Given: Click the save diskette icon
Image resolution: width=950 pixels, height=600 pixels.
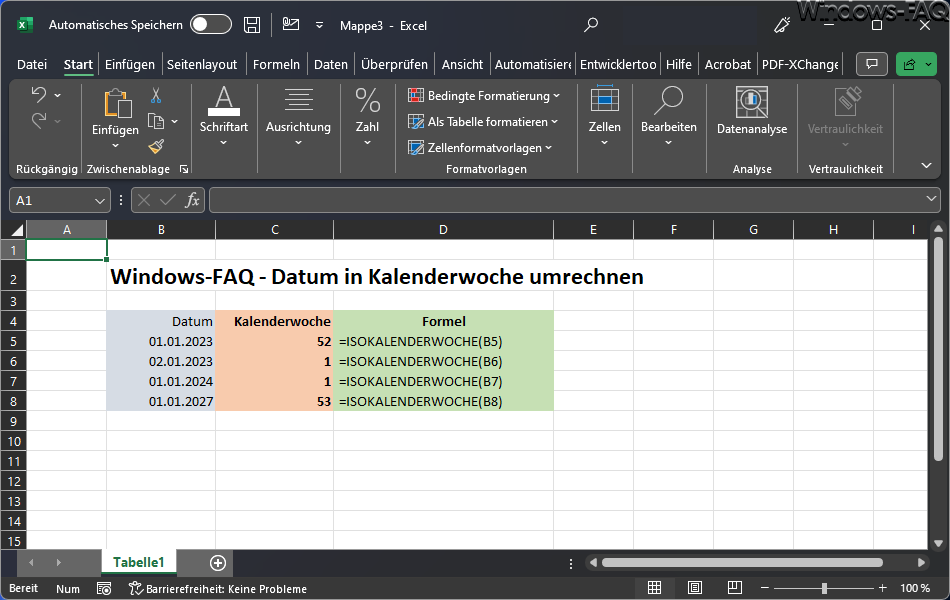Looking at the screenshot, I should [252, 25].
